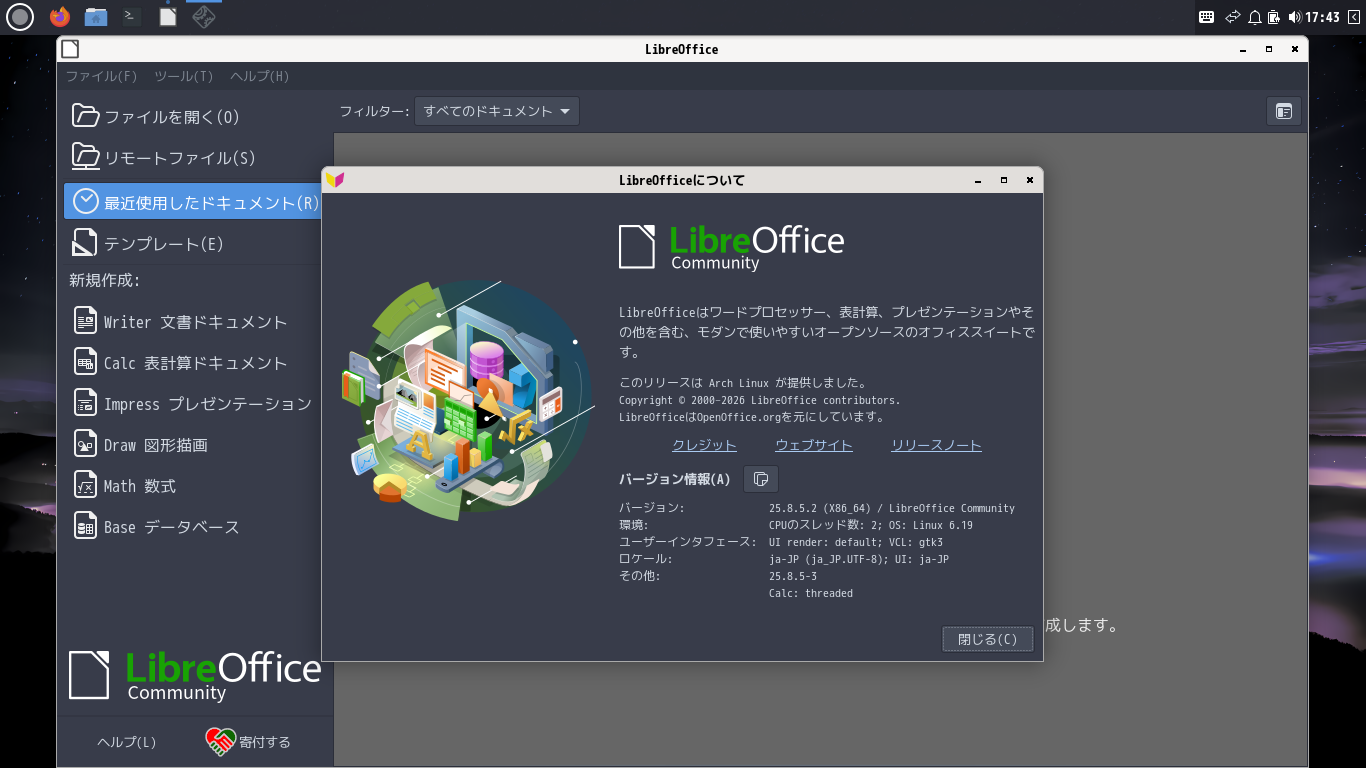Click リモートファイル(S) in Start Center
The image size is (1366, 768).
point(192,157)
